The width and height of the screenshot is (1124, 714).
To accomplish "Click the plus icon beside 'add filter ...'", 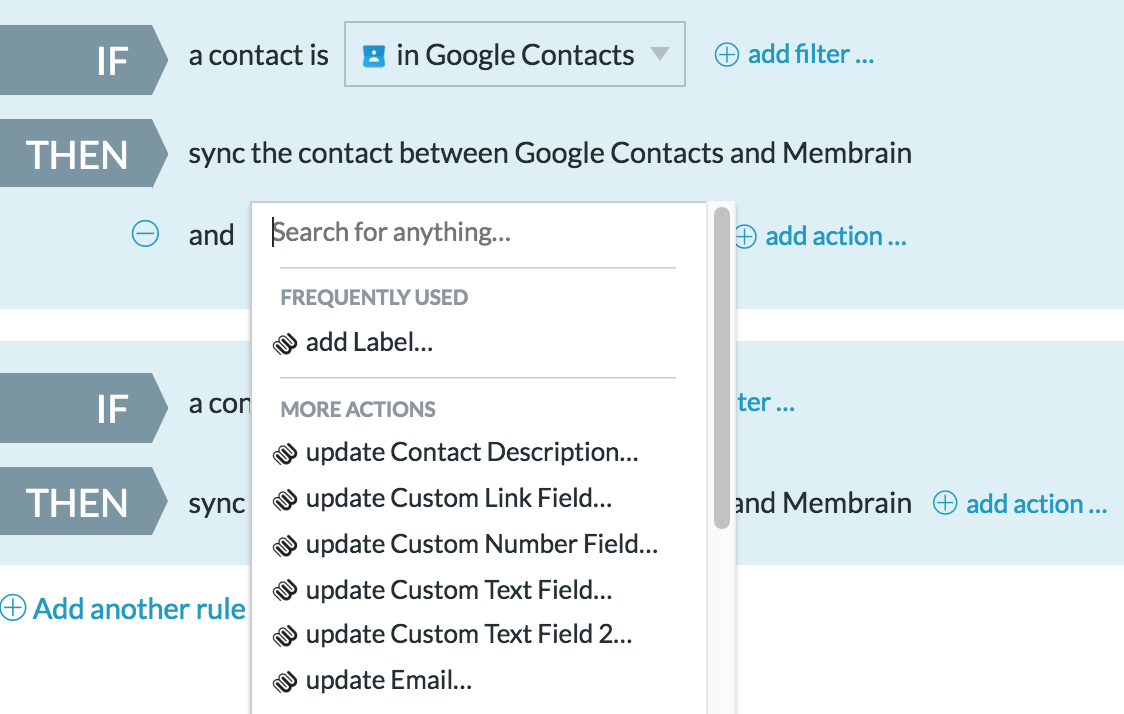I will click(727, 55).
